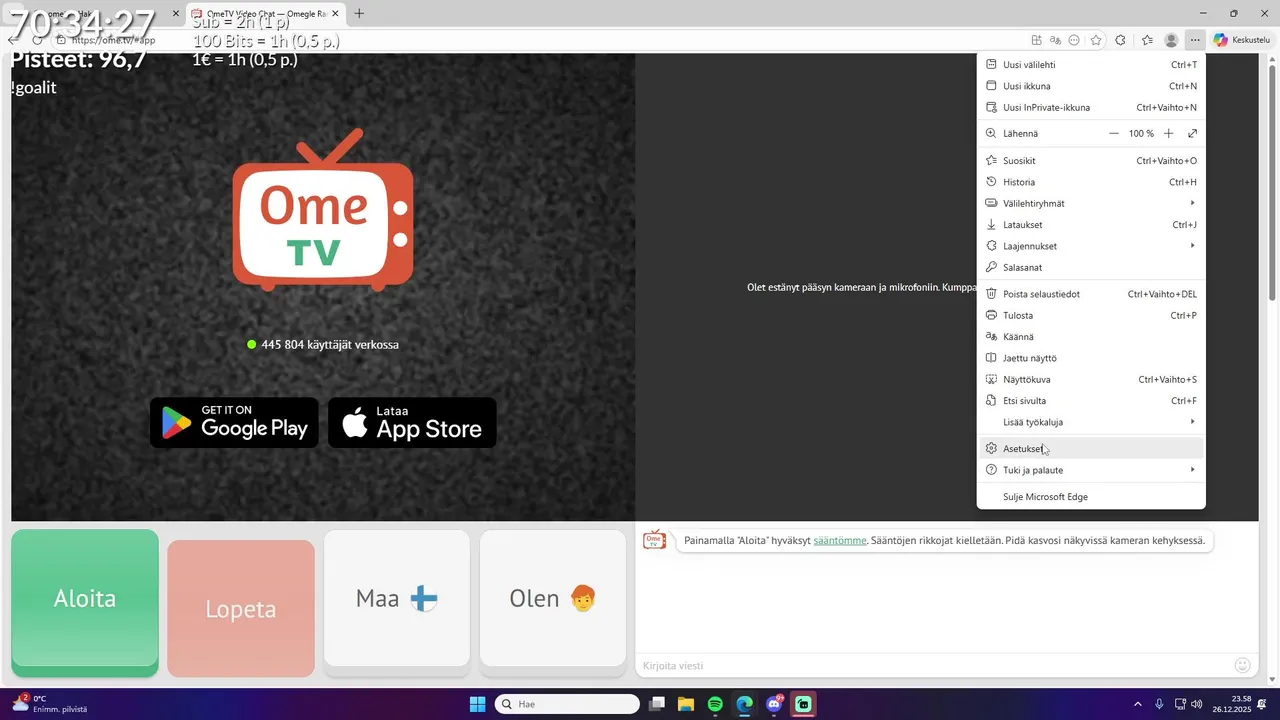Screen dimensions: 1280x720
Task: Click the full screen zoom icon
Action: [x=1192, y=134]
